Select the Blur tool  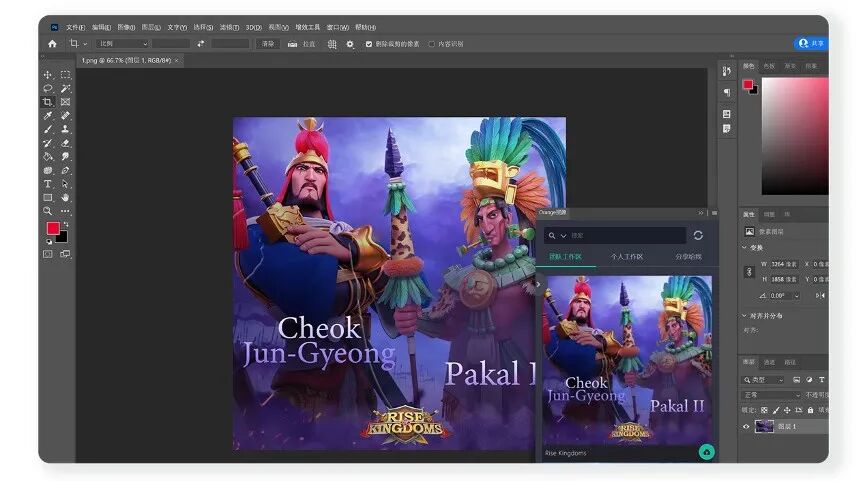point(47,170)
